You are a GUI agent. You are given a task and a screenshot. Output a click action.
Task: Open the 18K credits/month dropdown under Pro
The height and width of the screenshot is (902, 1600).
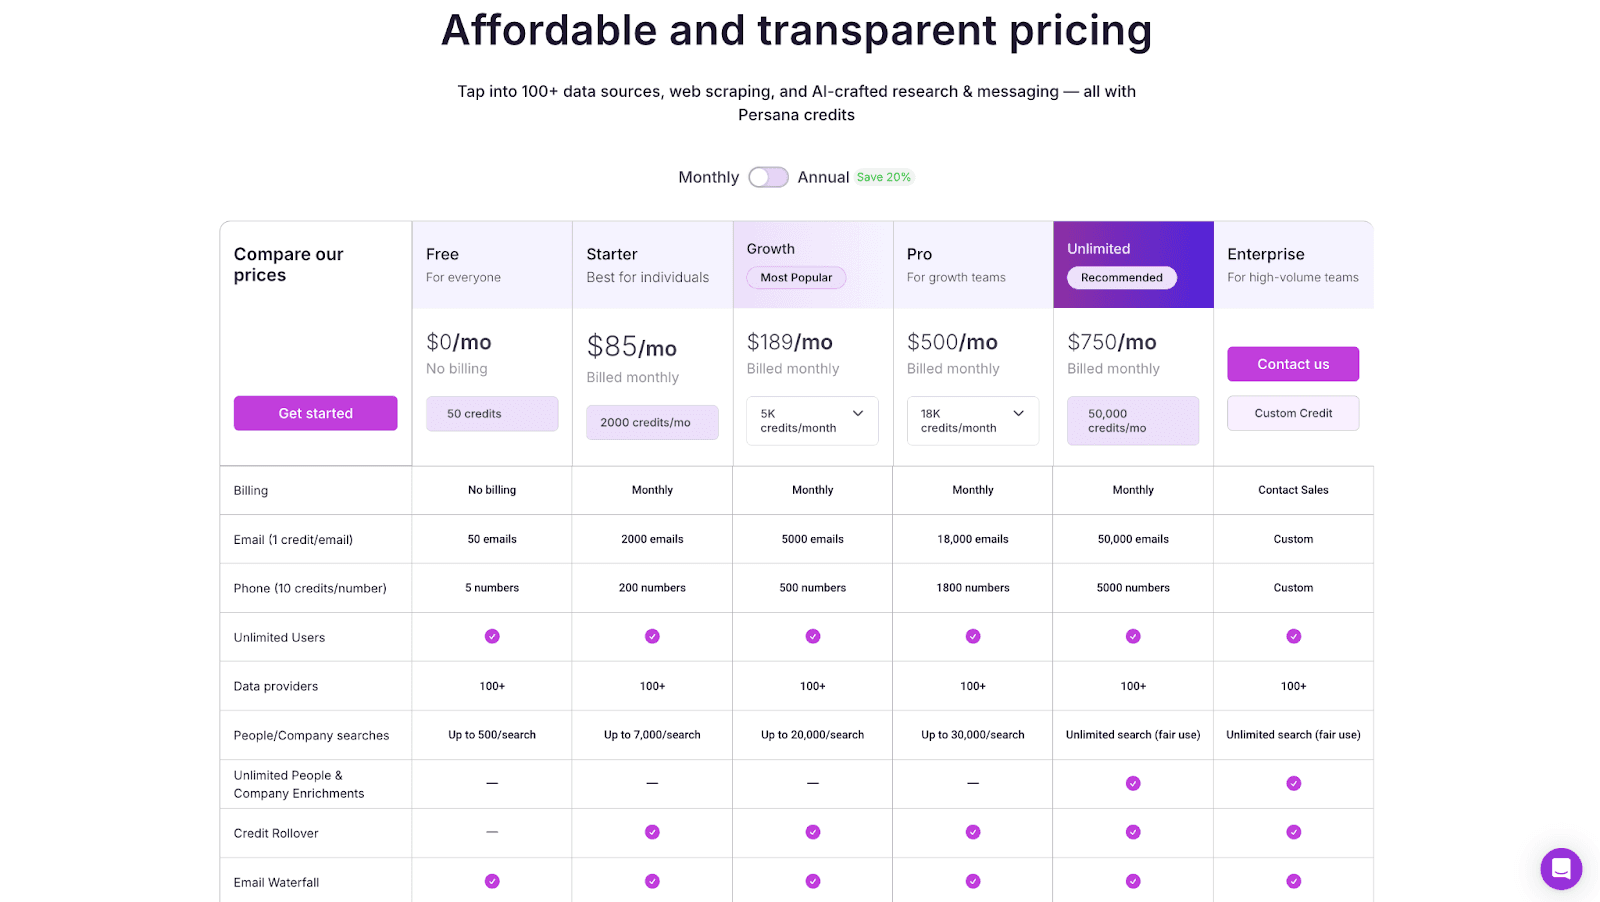coord(971,420)
